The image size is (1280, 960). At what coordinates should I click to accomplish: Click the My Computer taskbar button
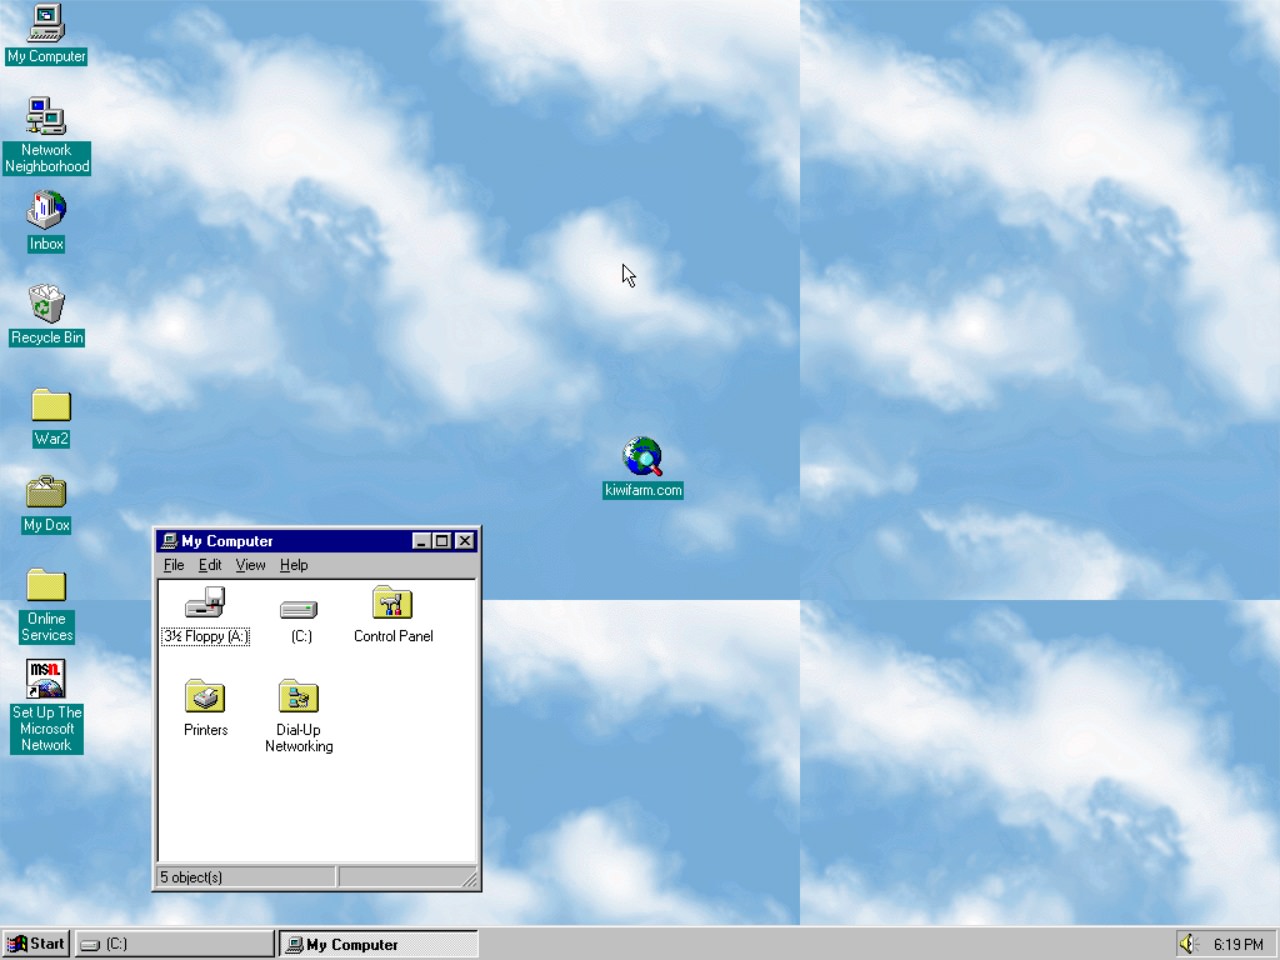(378, 944)
